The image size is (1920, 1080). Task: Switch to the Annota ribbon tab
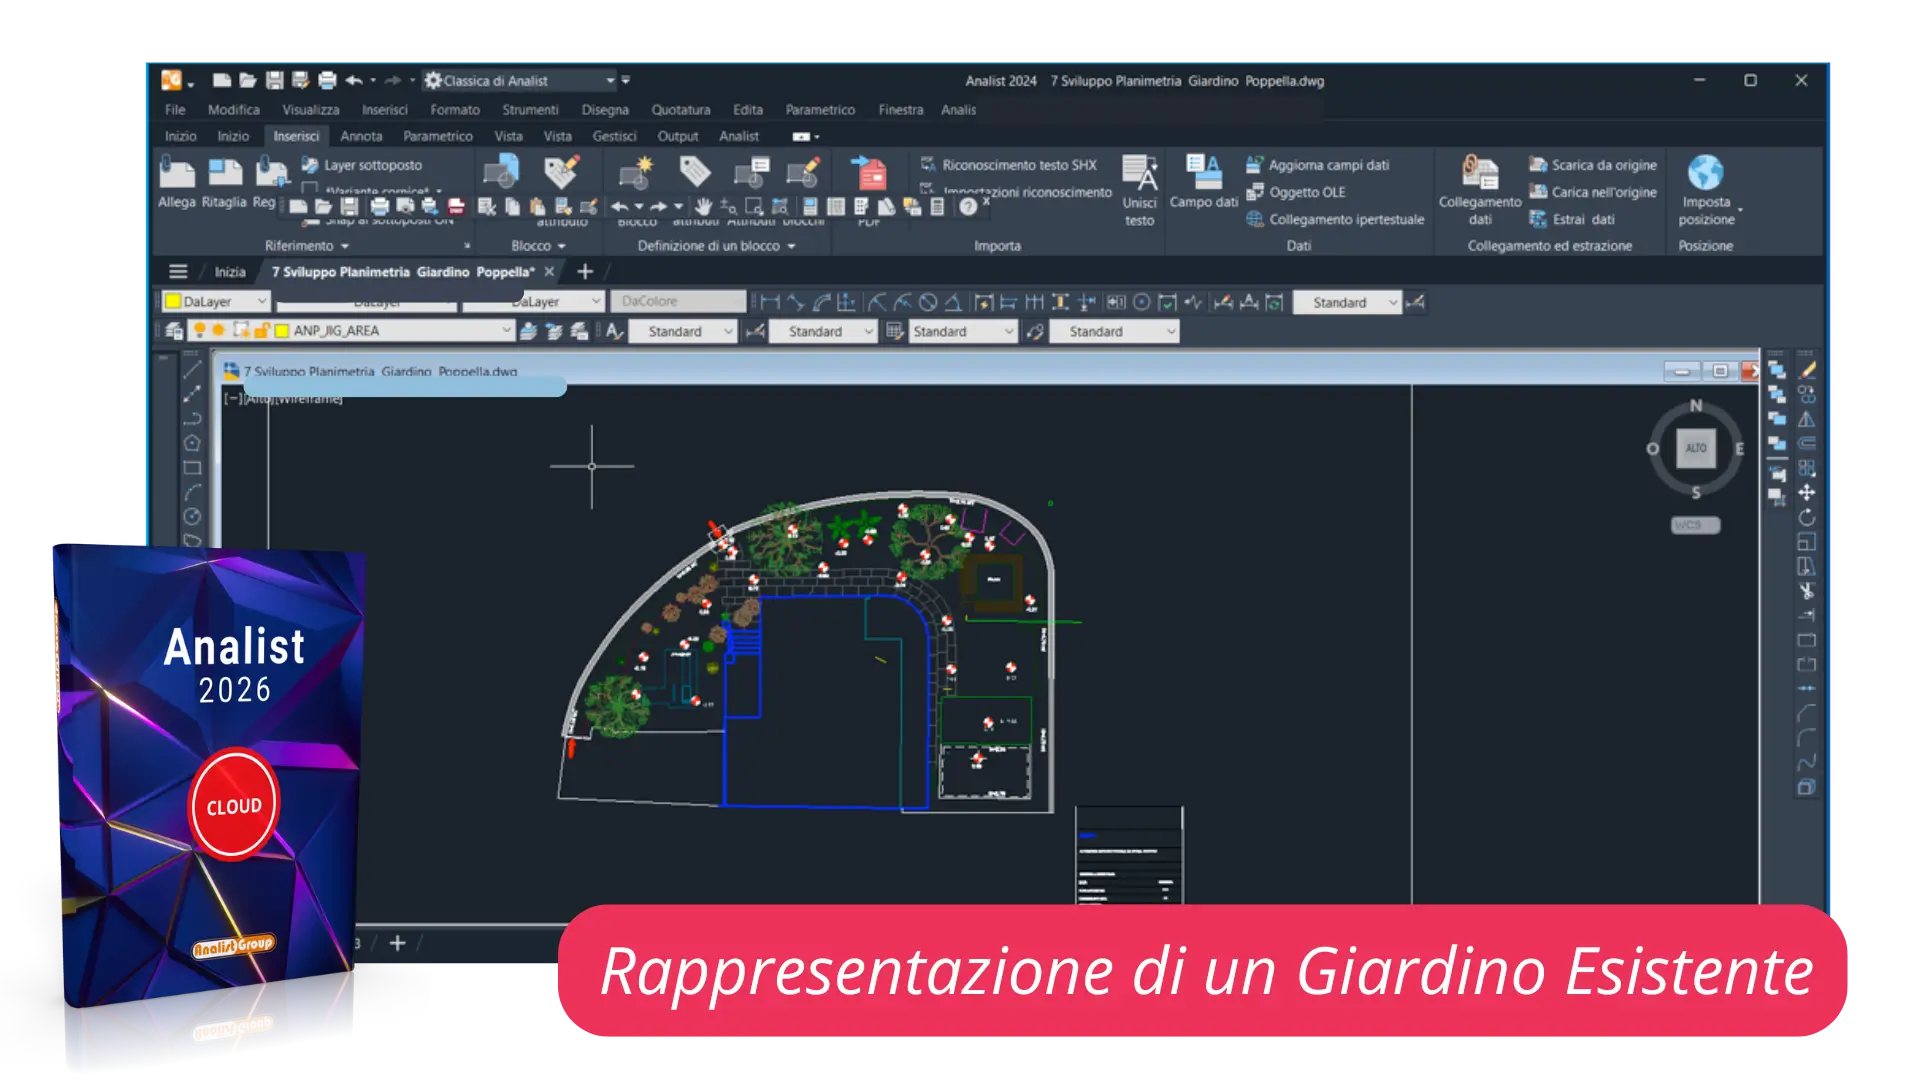pos(360,136)
